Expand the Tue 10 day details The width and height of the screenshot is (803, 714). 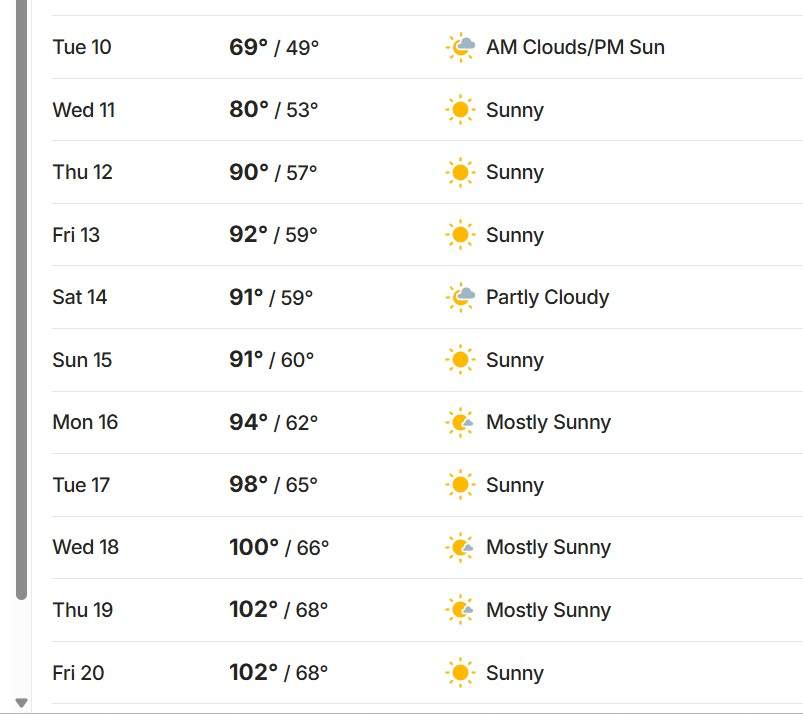click(427, 47)
